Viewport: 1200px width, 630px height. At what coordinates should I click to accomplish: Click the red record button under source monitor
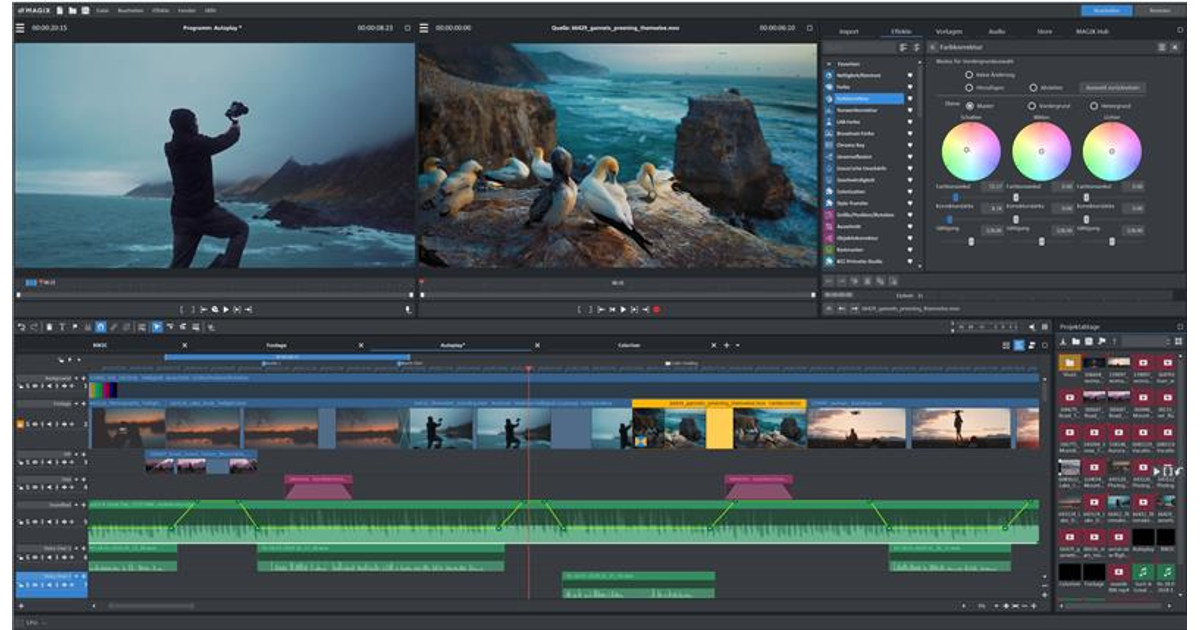point(656,310)
